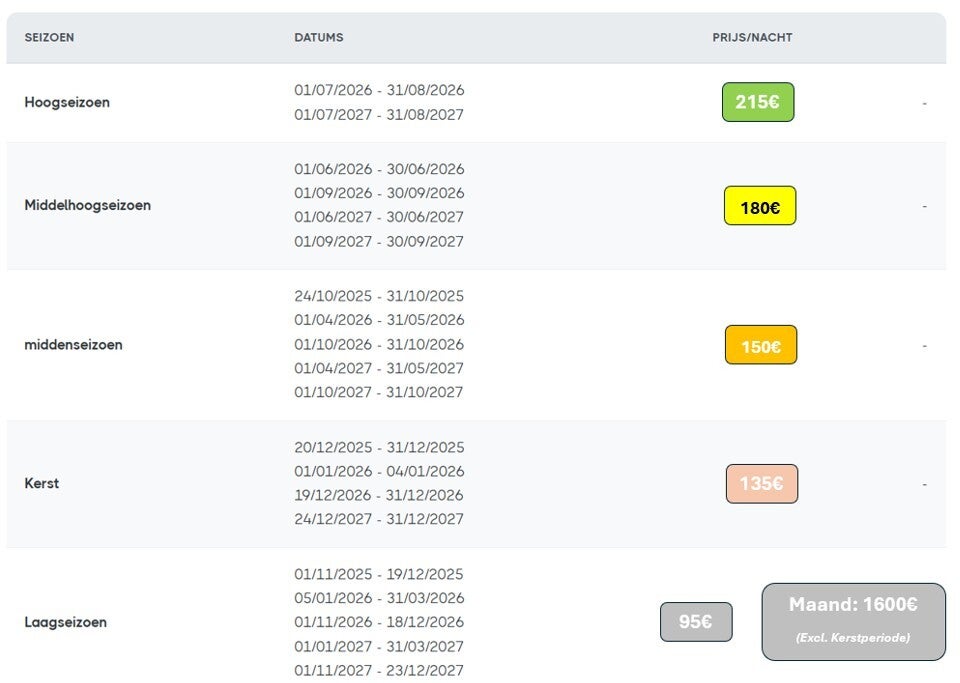Click date range 01/07/2026 - 31/08/2026
This screenshot has width=960, height=683.
point(379,90)
